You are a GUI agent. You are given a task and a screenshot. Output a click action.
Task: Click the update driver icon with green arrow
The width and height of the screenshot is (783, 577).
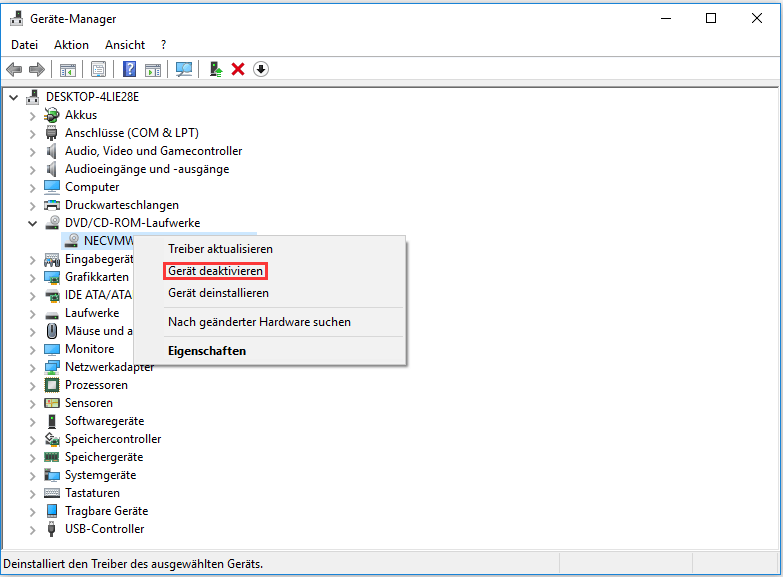[215, 69]
